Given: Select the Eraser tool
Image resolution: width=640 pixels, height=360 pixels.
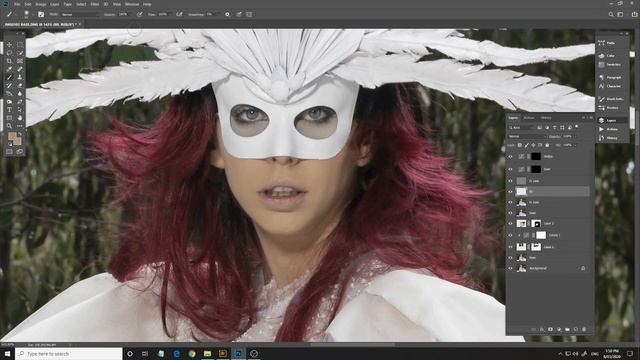Looking at the screenshot, I should (20, 86).
